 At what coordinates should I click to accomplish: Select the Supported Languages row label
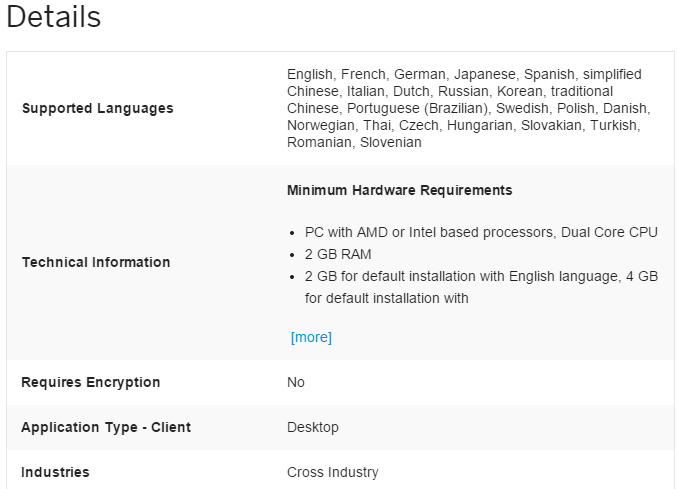[97, 108]
